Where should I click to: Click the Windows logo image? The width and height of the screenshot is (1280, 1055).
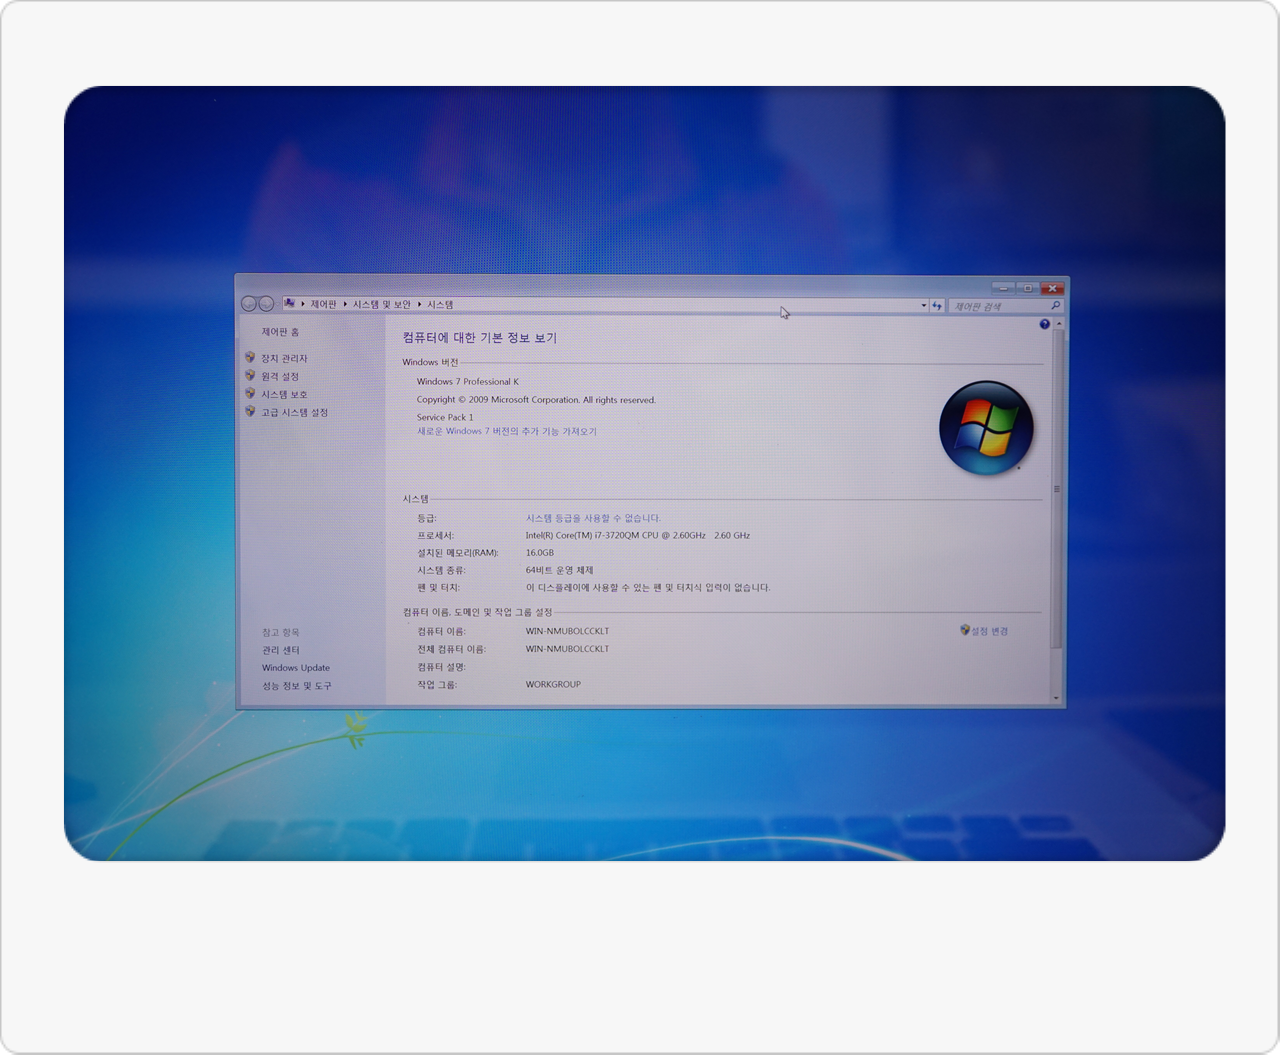(986, 427)
